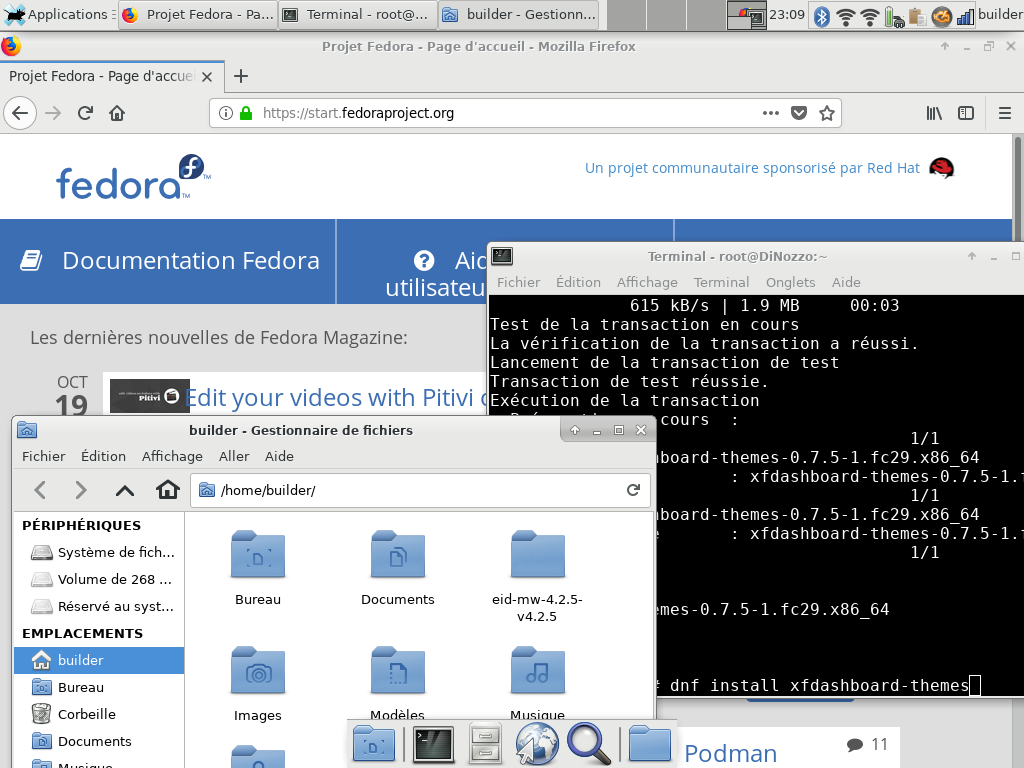Screen dimensions: 1024x768
Task: Open Red Hat sponsored project link
Action: (752, 168)
